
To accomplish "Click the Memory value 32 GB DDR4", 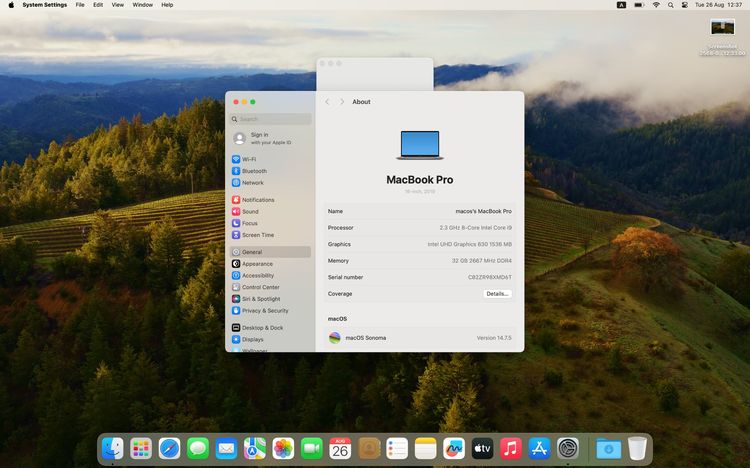I will coord(482,261).
